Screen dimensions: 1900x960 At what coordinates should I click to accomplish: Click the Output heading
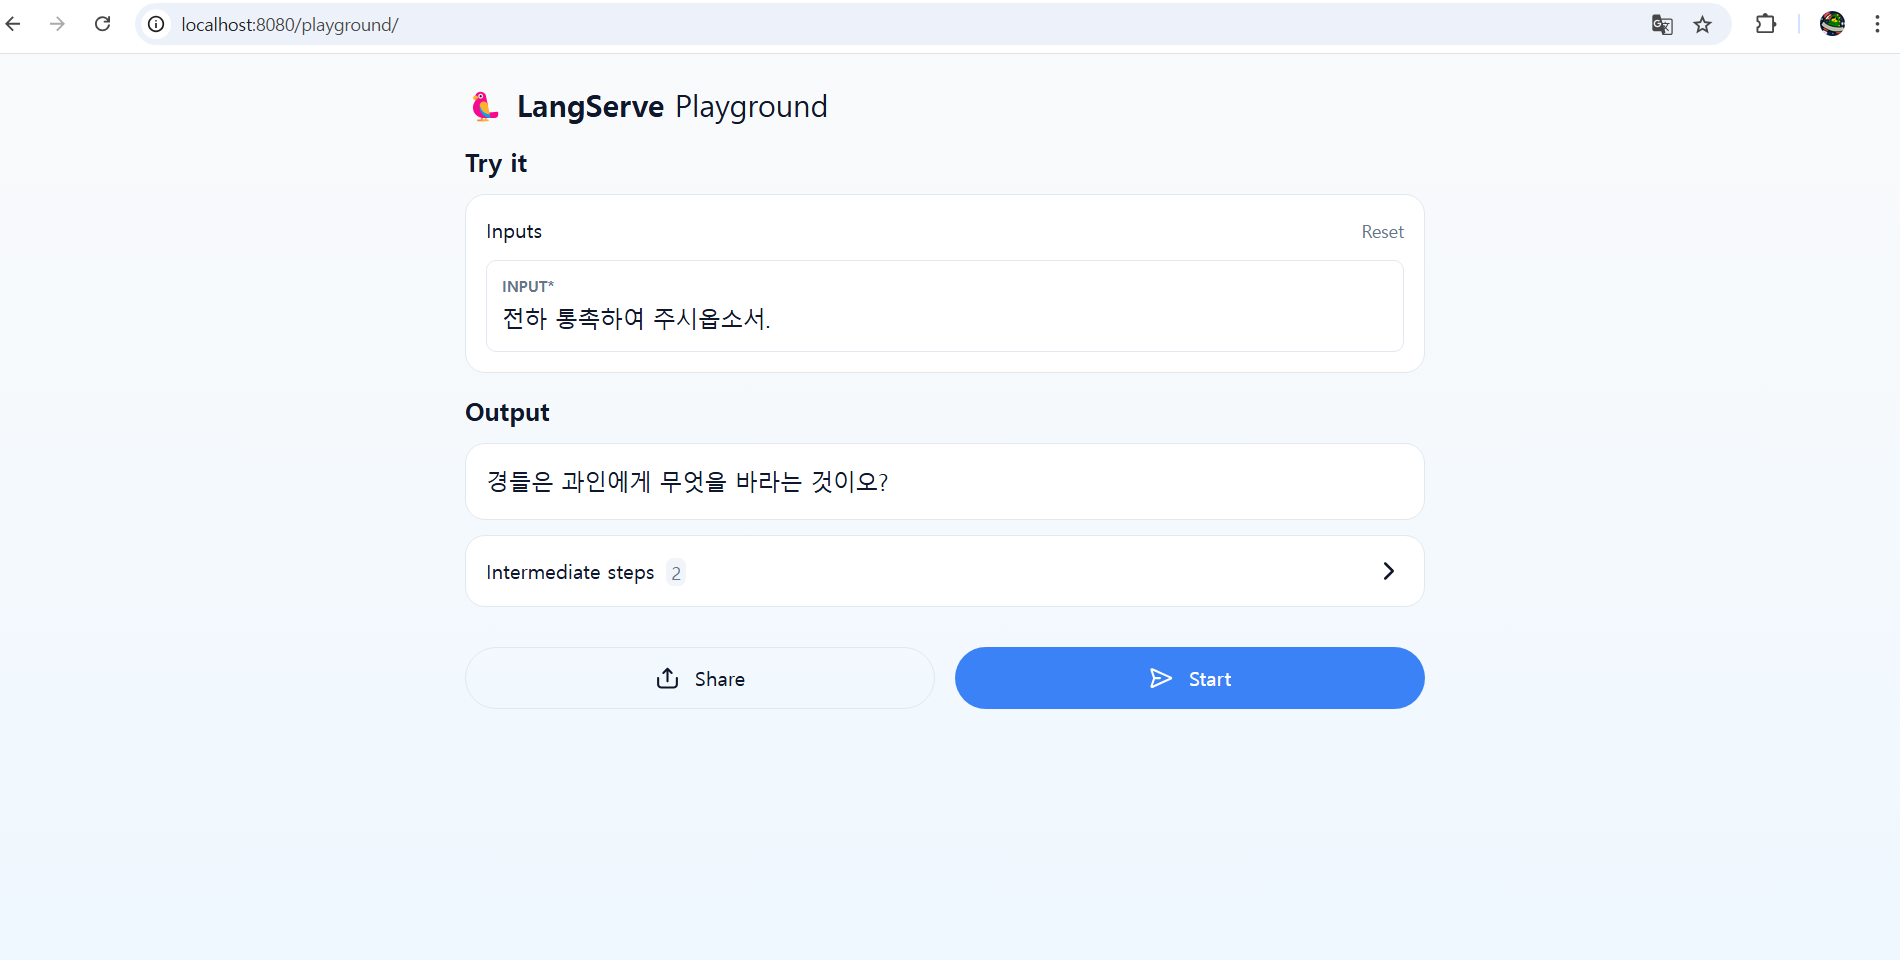[507, 413]
